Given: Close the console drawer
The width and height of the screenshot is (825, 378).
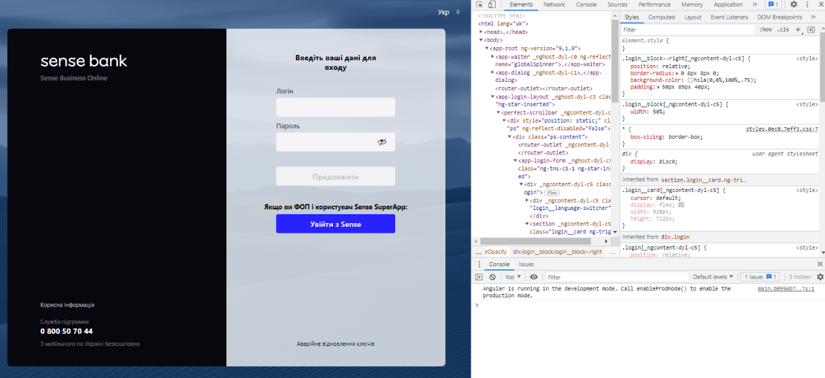Looking at the screenshot, I should 820,264.
